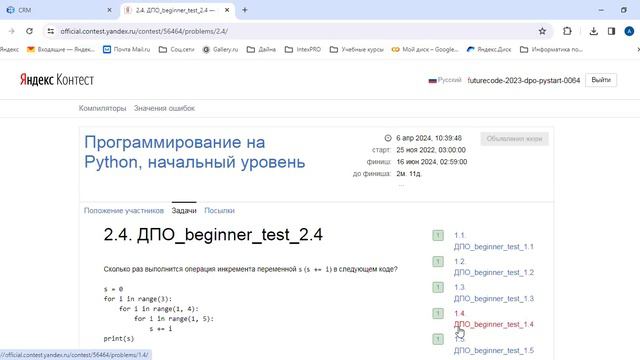Viewport: 640px width, 360px height.
Task: Open Яндекс.Диск bookmark
Action: click(x=489, y=49)
